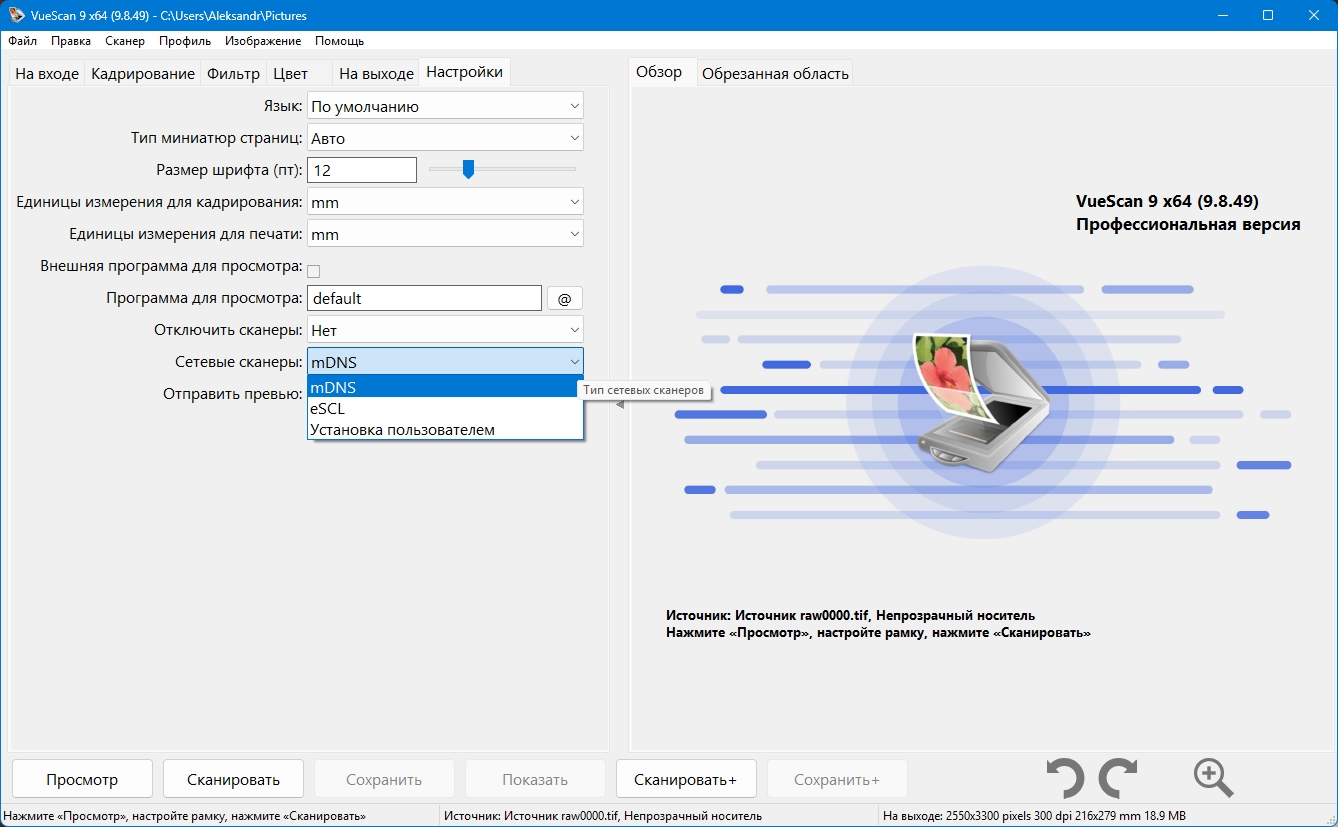Click the rotate left arrow icon
1338x827 pixels.
[x=1065, y=778]
